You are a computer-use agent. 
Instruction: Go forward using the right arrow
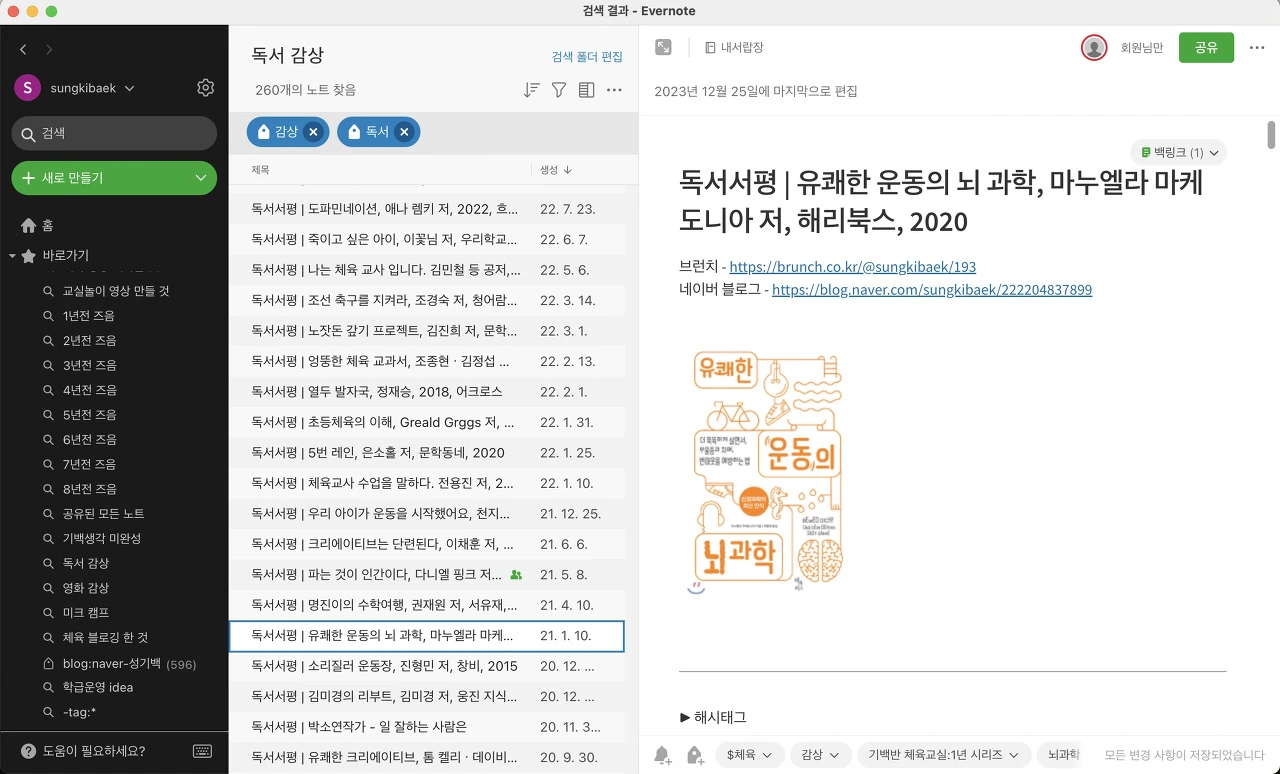point(49,49)
